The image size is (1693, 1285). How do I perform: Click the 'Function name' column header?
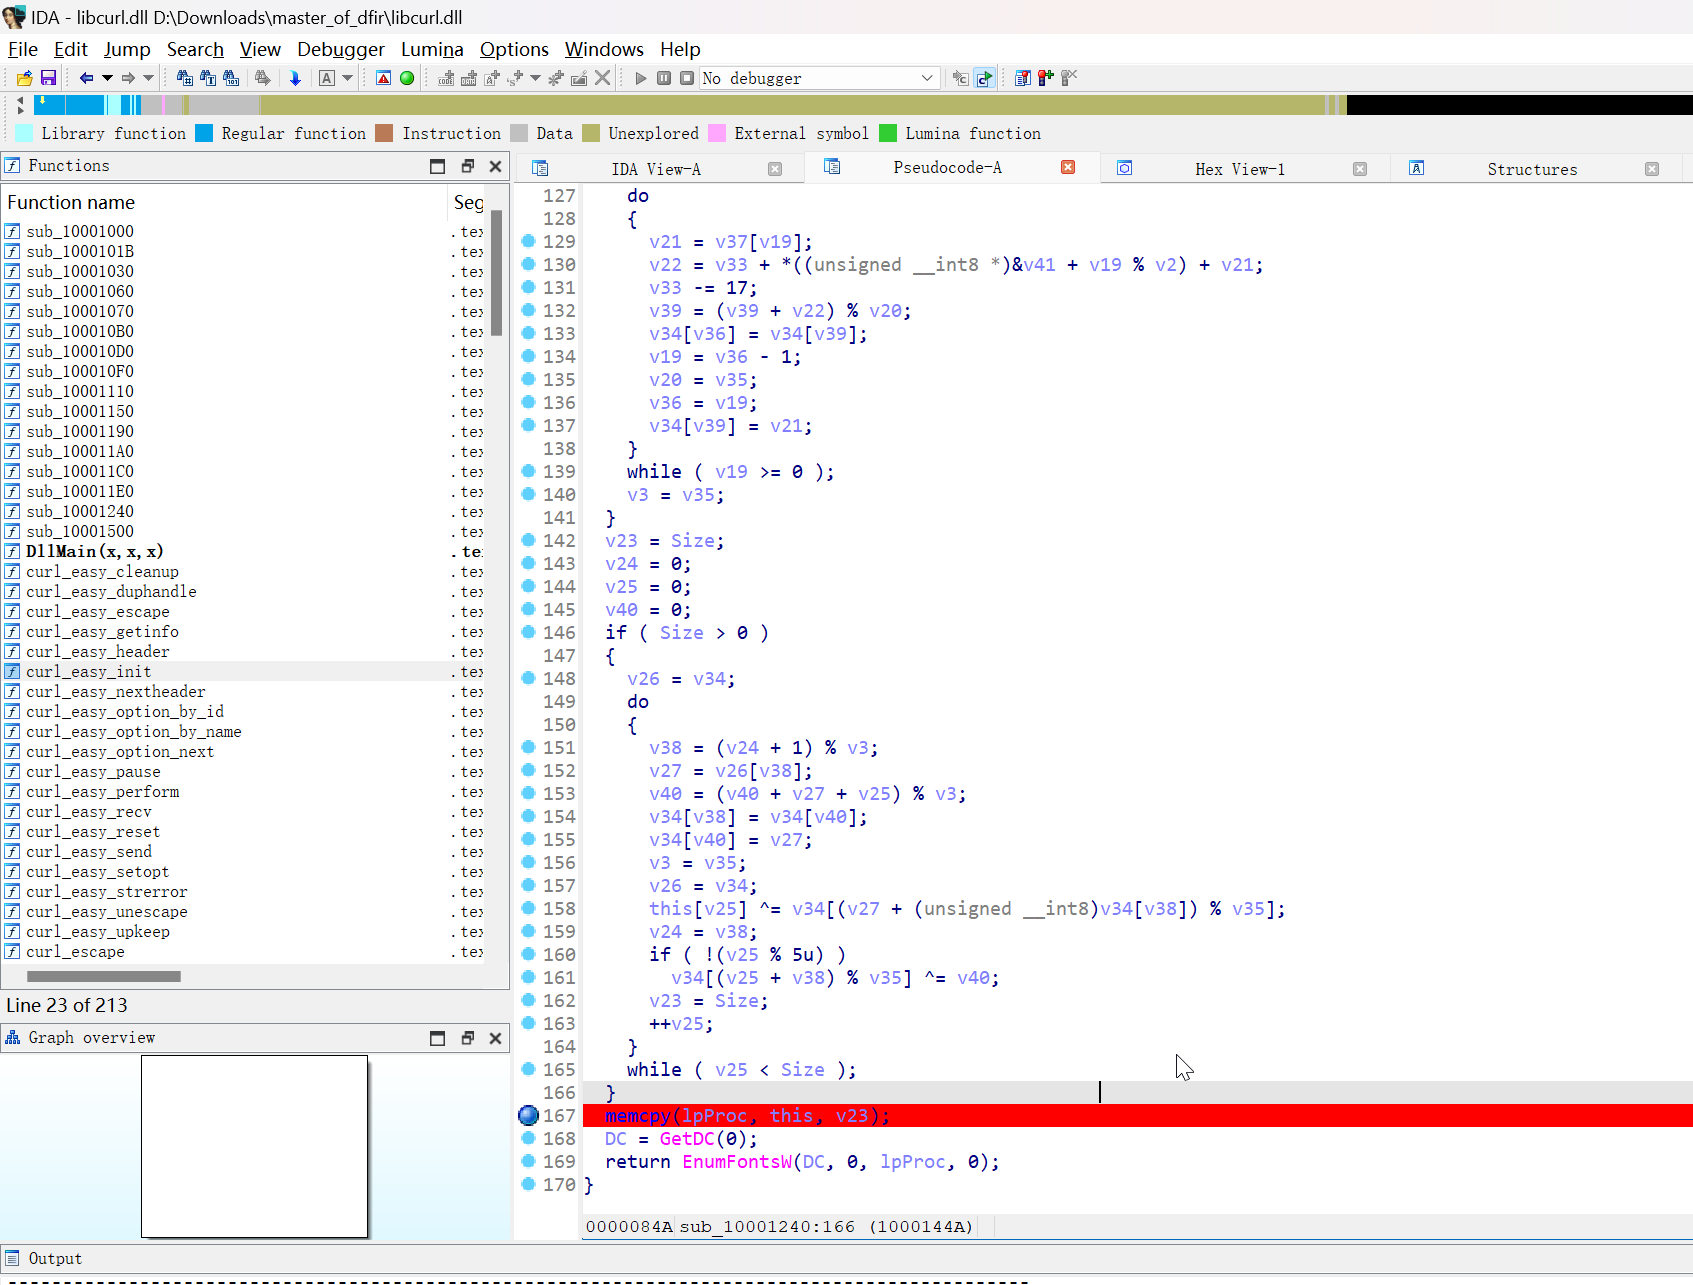[224, 202]
